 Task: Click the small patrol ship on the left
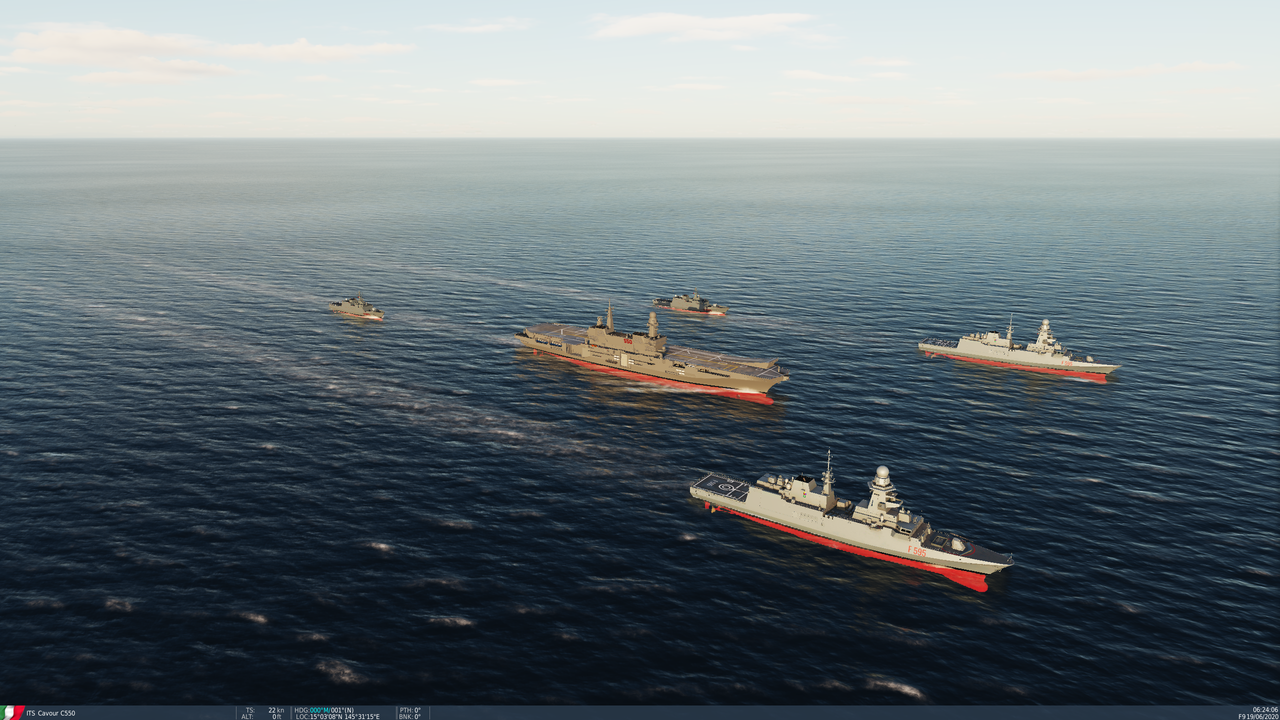tap(357, 308)
